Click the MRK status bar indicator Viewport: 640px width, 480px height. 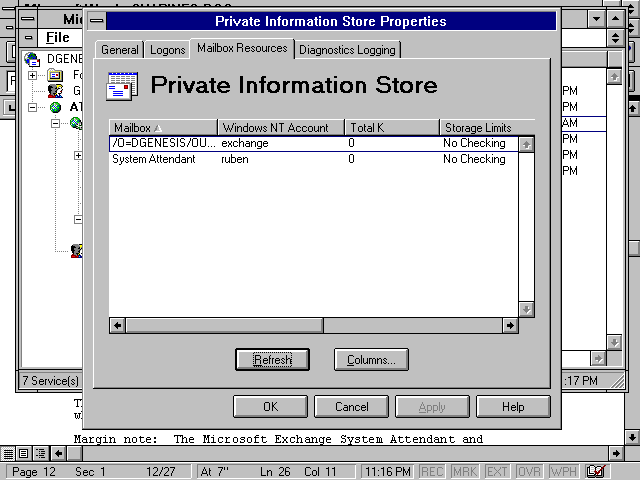pyautogui.click(x=464, y=472)
